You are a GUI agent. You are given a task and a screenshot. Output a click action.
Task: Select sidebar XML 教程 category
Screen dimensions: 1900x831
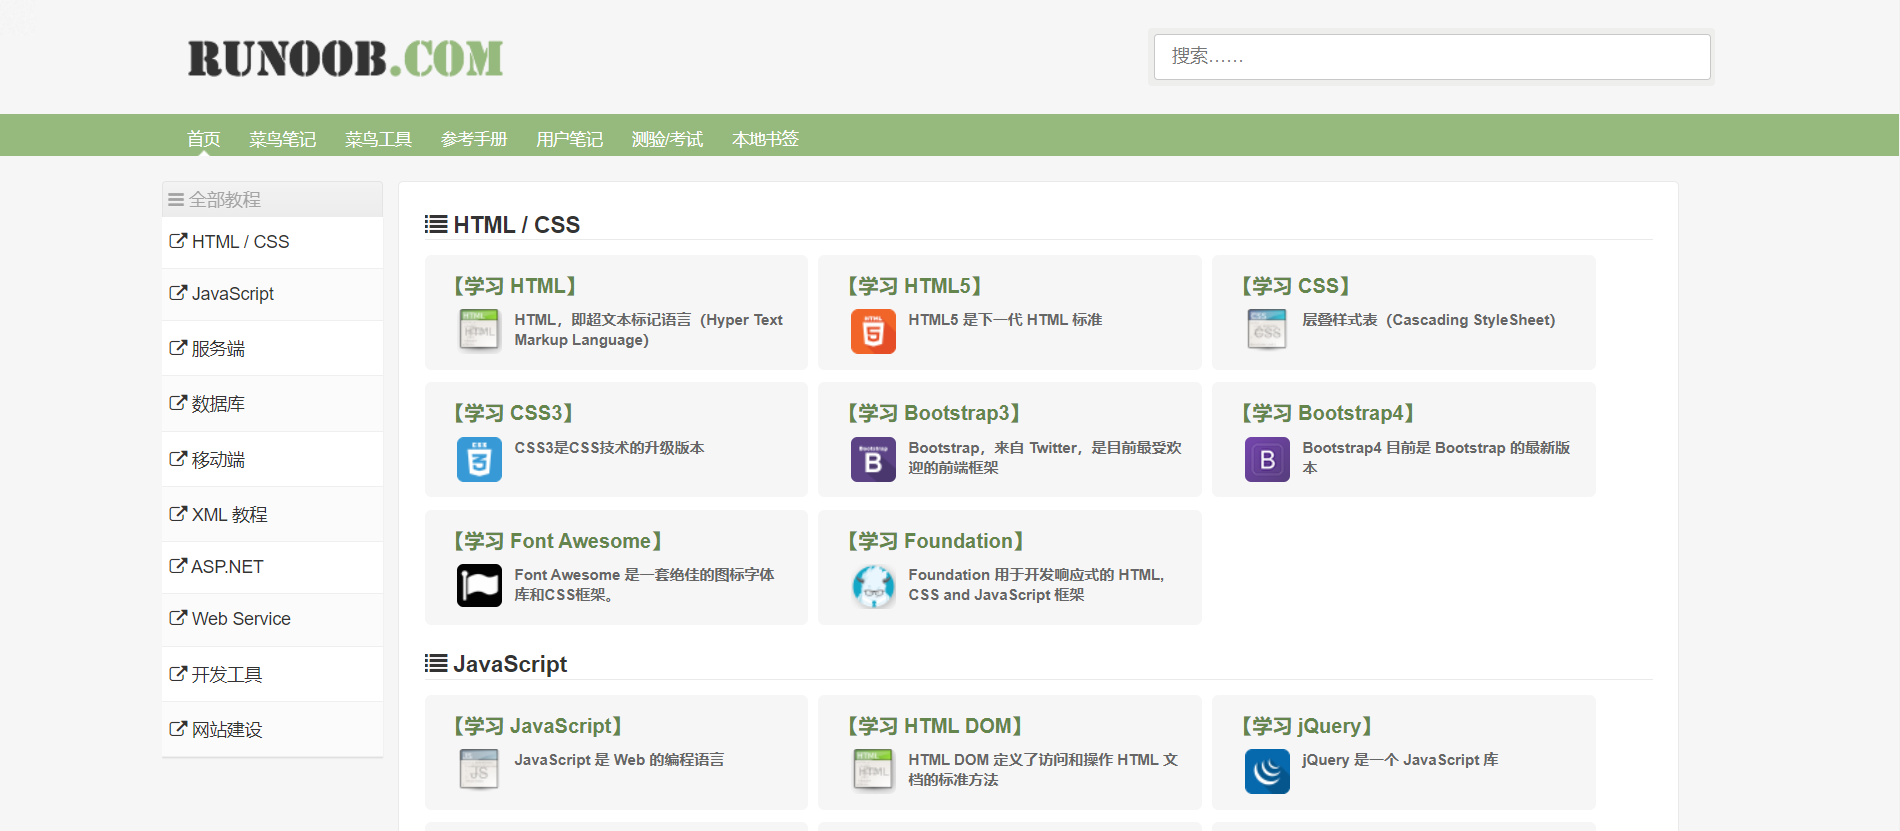[272, 514]
